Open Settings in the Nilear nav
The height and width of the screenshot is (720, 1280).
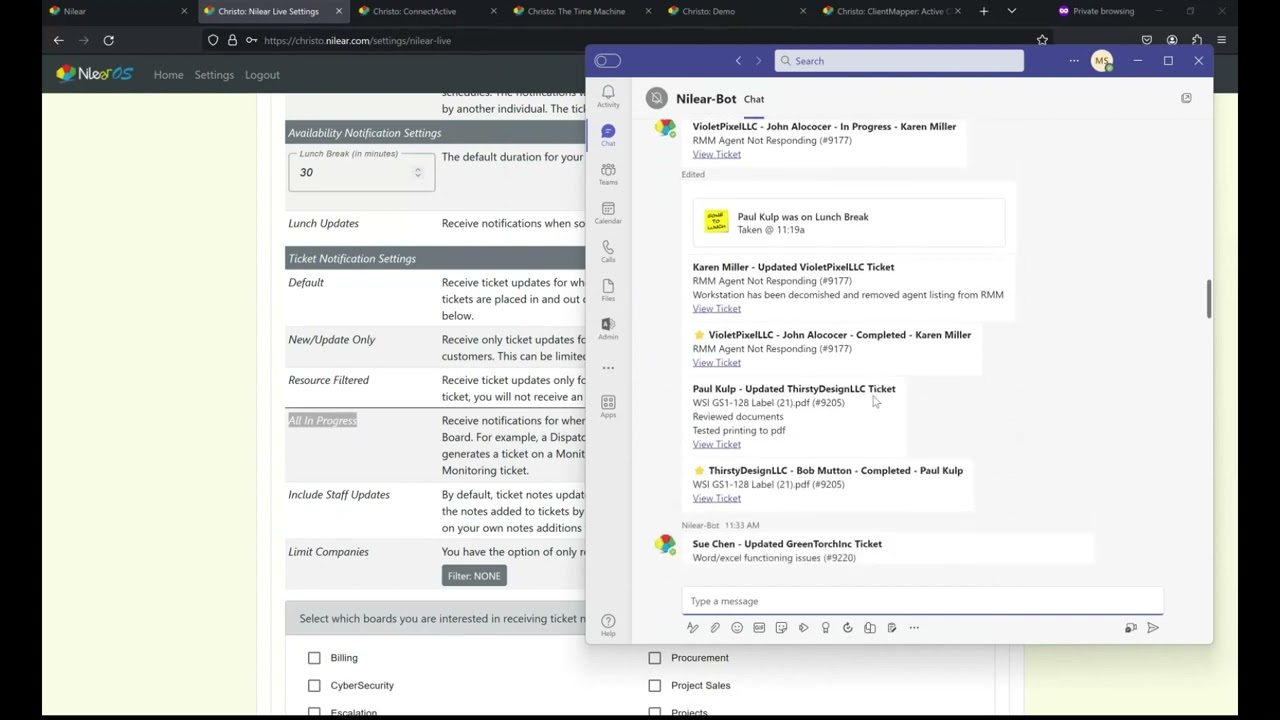point(214,75)
